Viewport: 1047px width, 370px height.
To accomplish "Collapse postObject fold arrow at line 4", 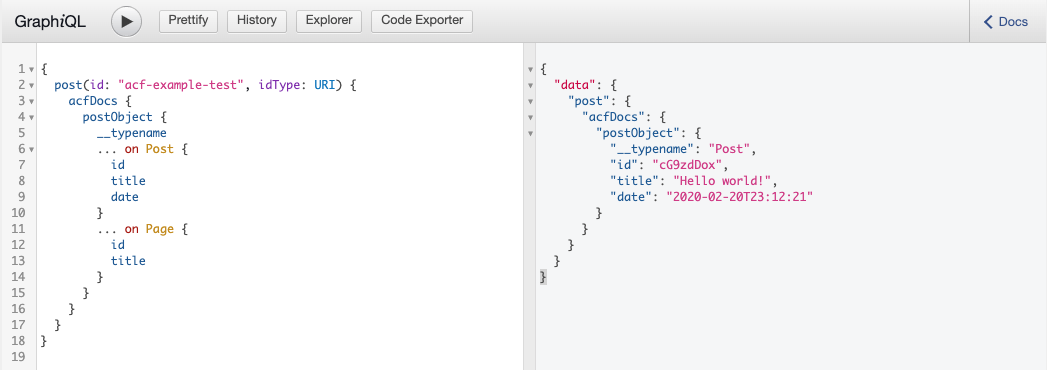I will [31, 118].
